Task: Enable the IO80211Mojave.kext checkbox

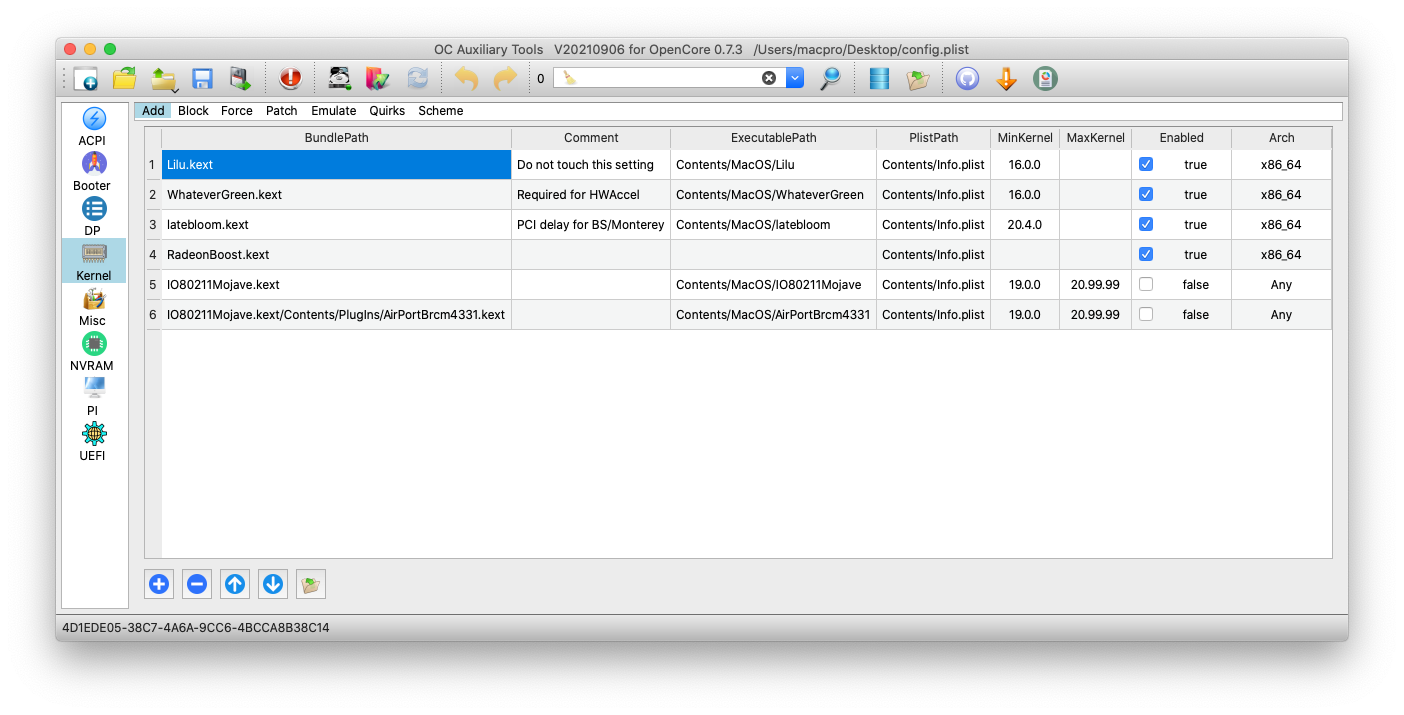Action: click(1146, 284)
